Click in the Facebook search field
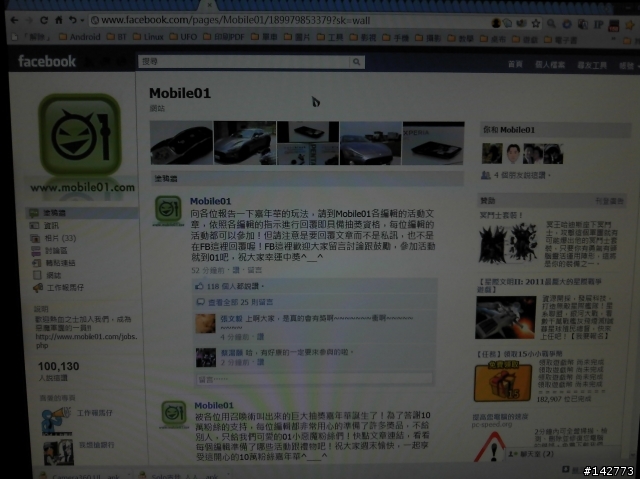Image resolution: width=640 pixels, height=479 pixels. coord(244,62)
